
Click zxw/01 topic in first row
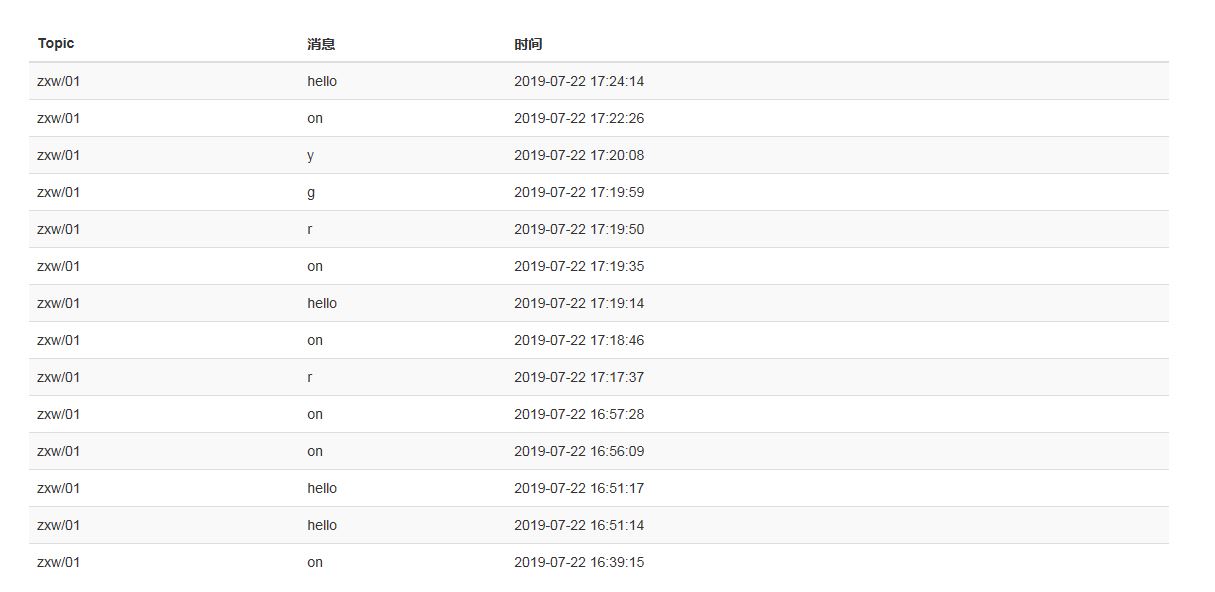point(59,81)
